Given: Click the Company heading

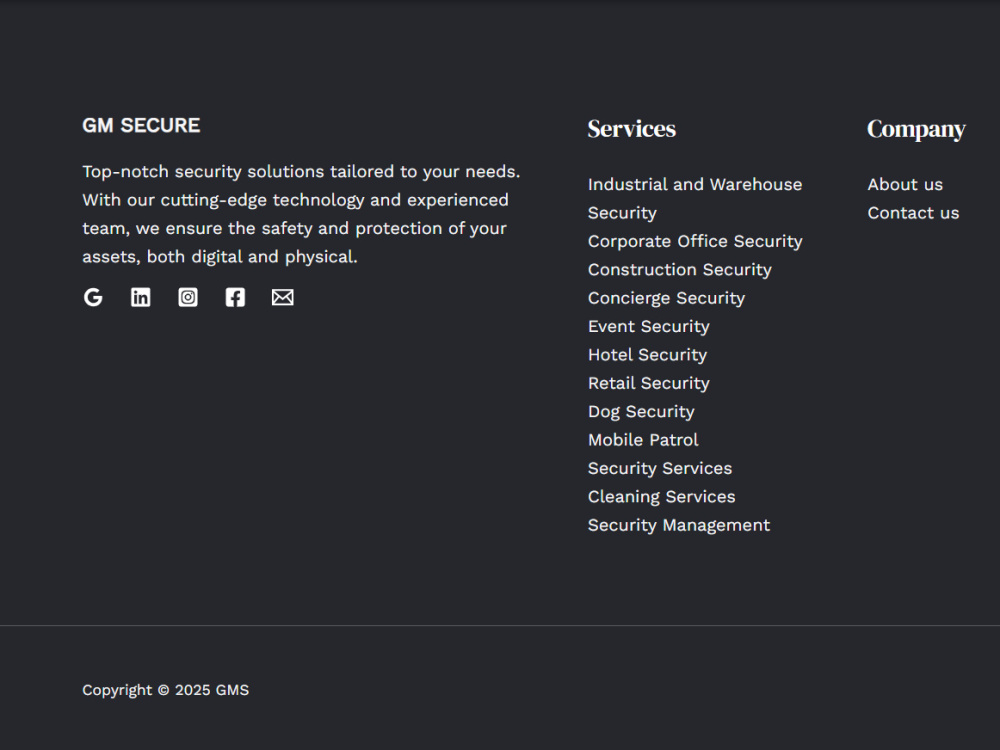Looking at the screenshot, I should (916, 129).
